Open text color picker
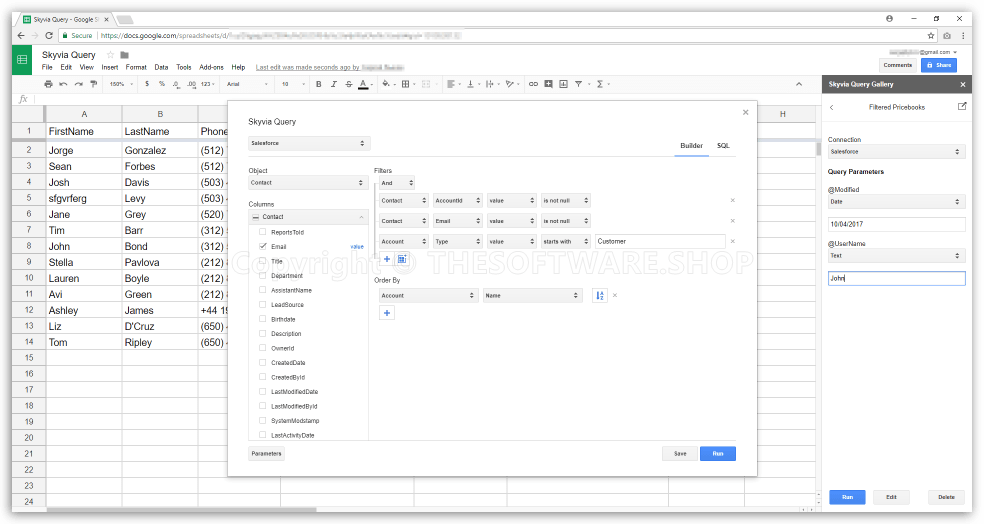 363,84
